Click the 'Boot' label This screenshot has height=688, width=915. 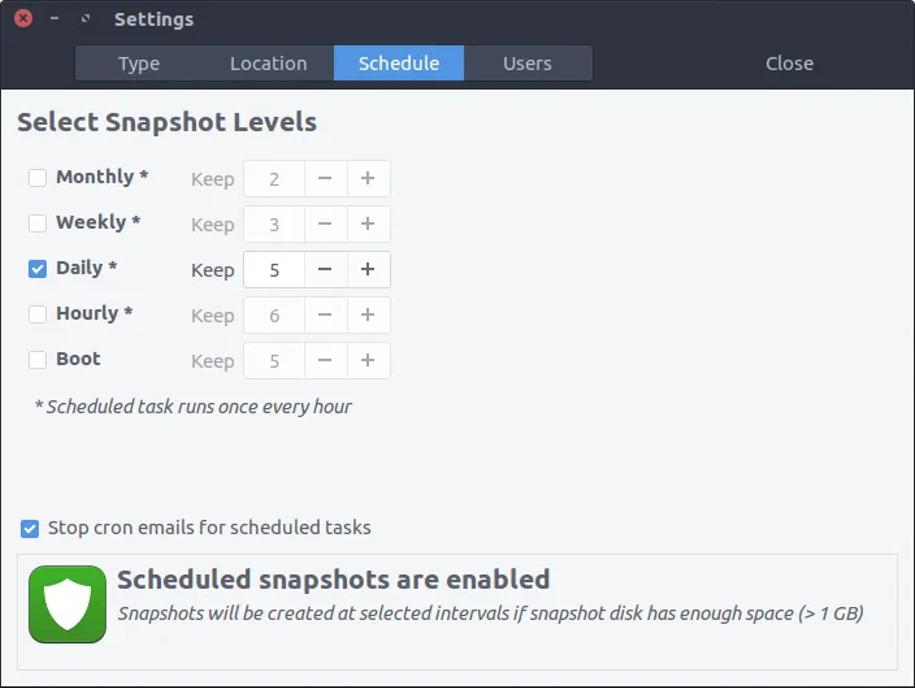pyautogui.click(x=78, y=358)
